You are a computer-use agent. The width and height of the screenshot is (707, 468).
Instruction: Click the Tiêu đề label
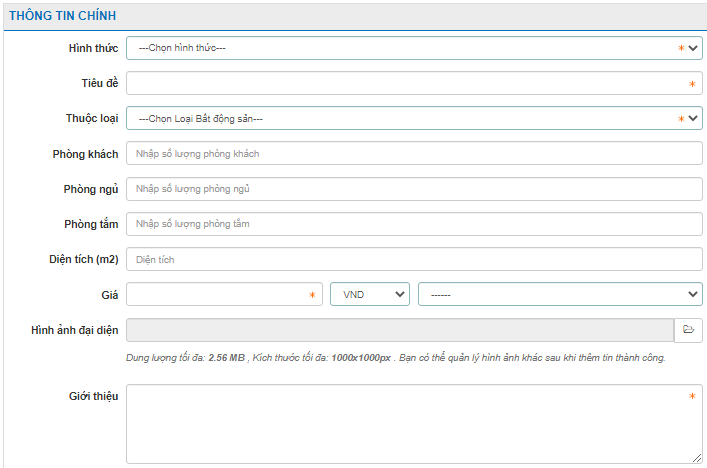(x=99, y=84)
